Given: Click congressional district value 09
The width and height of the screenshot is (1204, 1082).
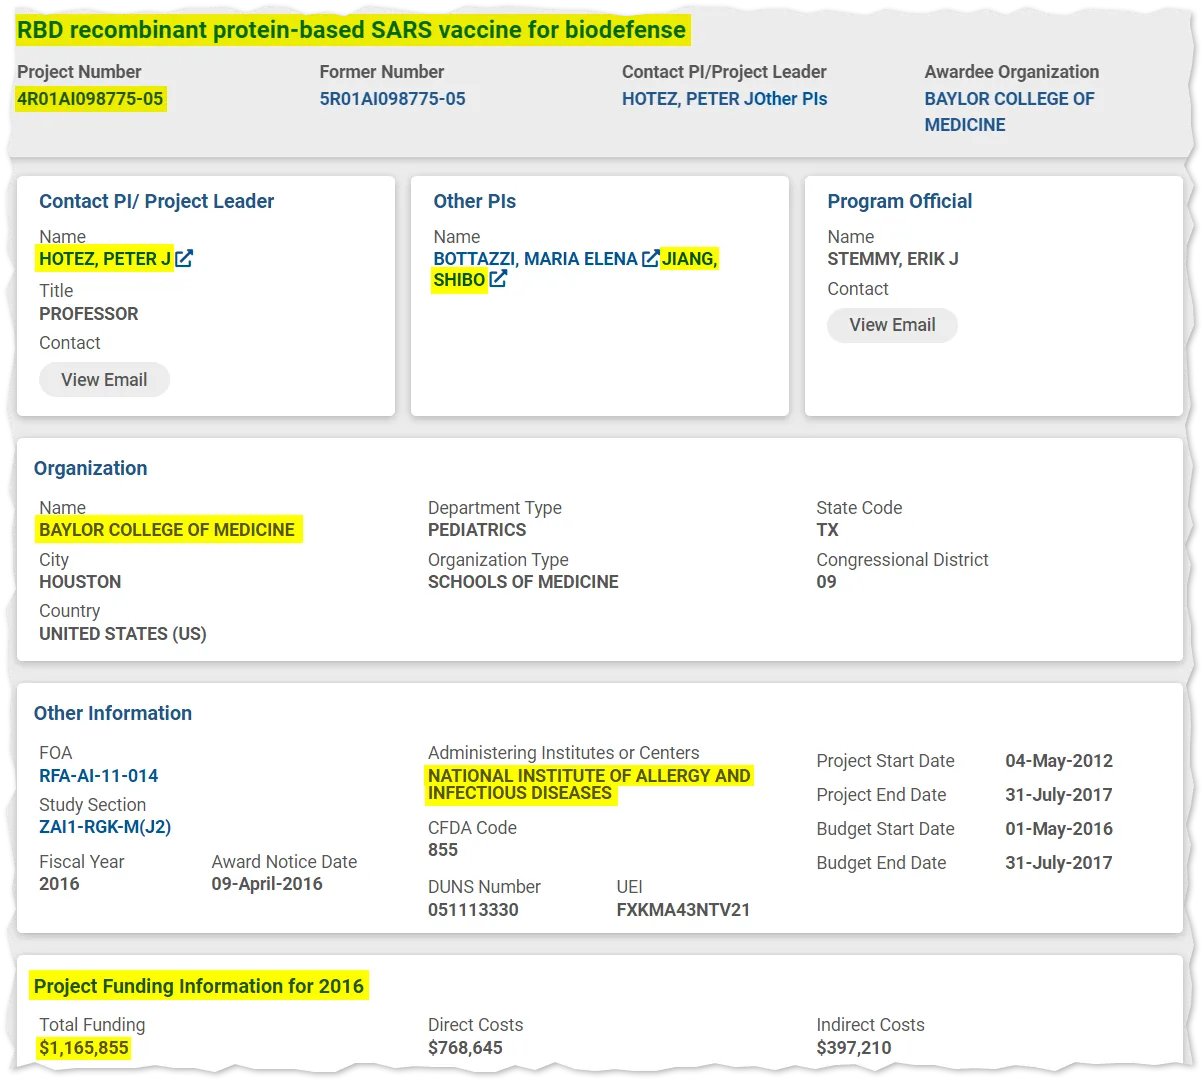Looking at the screenshot, I should [x=826, y=582].
